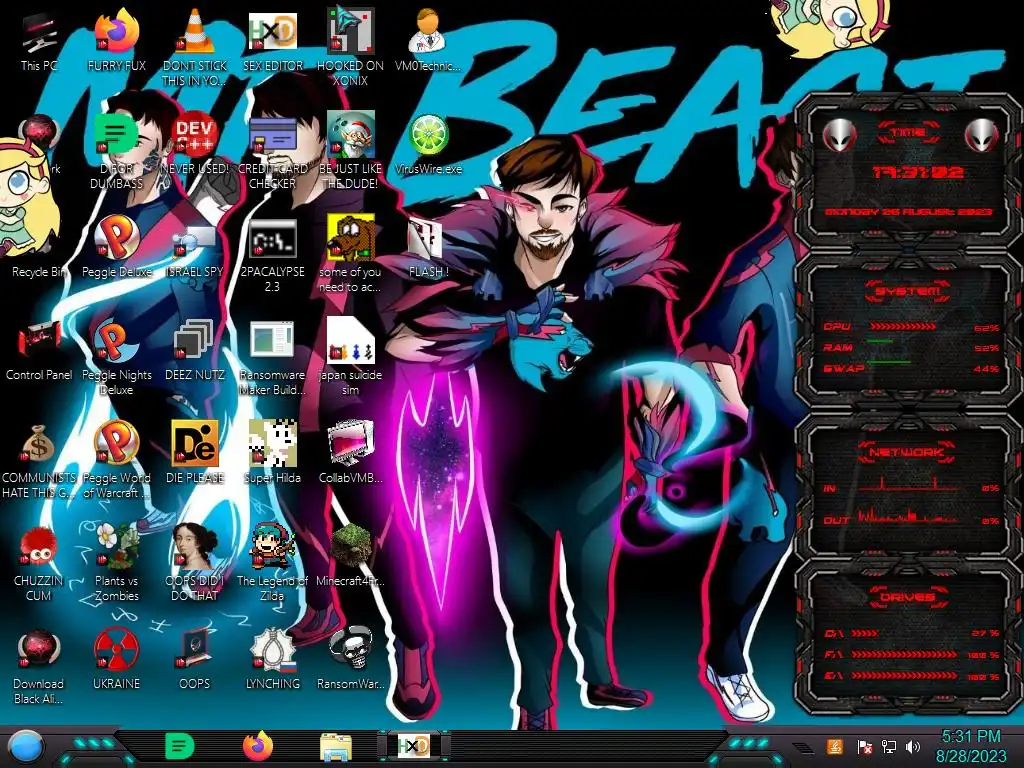Launch the HOOKED ON XONIX shortcut
Image resolution: width=1024 pixels, height=768 pixels.
[350, 49]
